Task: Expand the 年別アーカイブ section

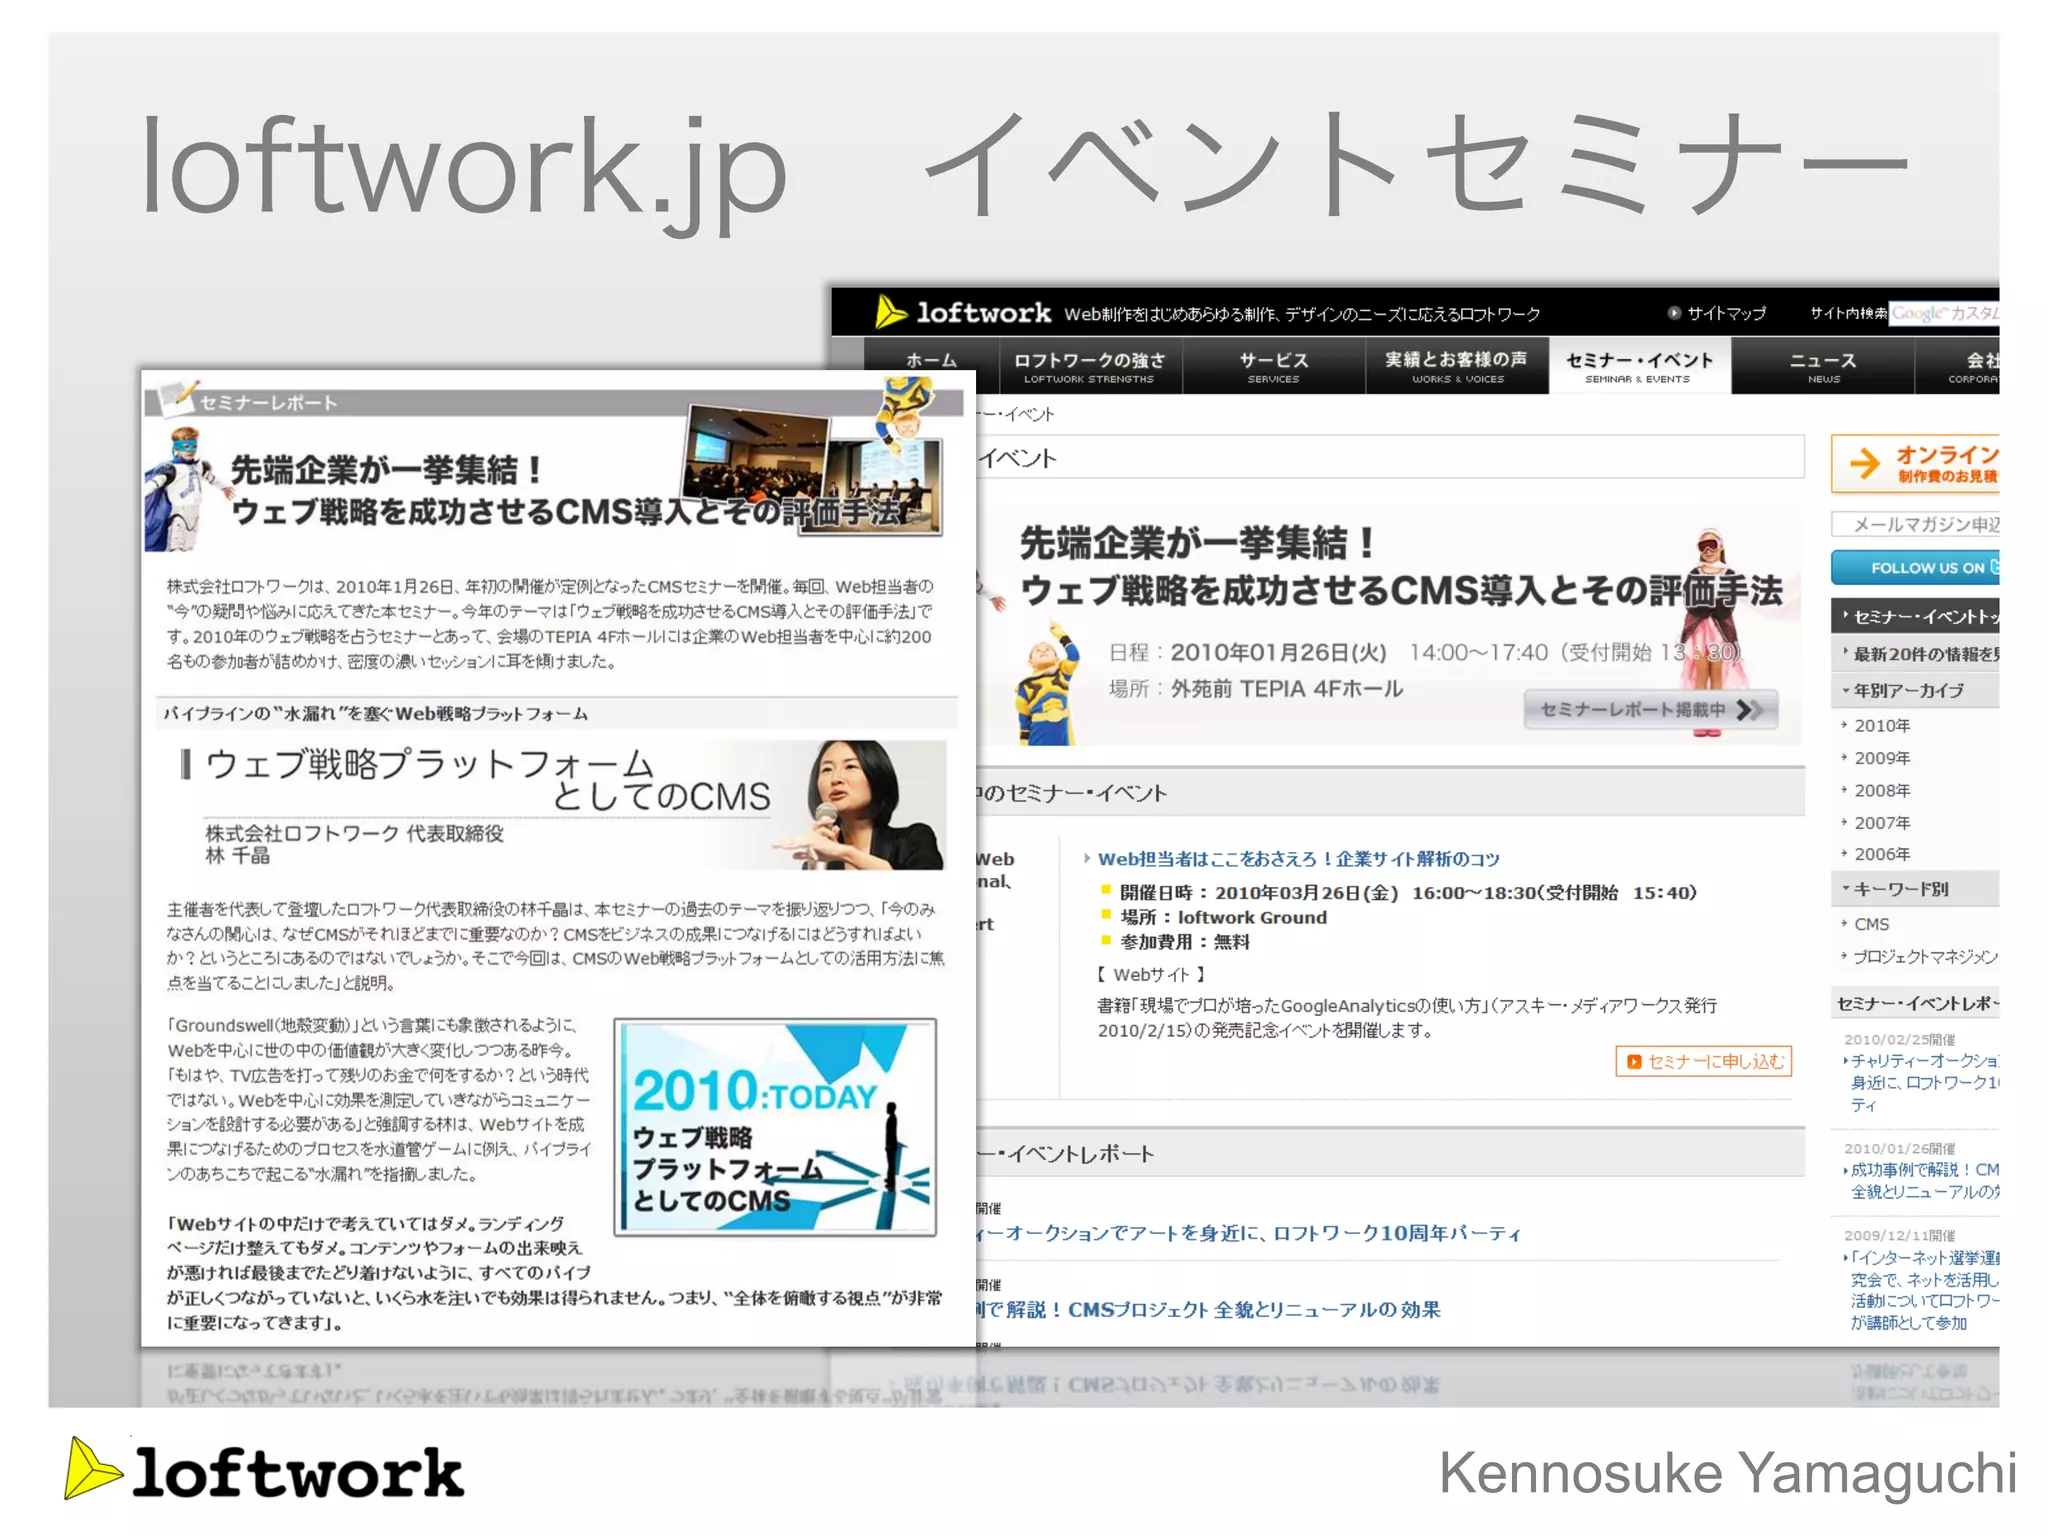Action: 1916,690
